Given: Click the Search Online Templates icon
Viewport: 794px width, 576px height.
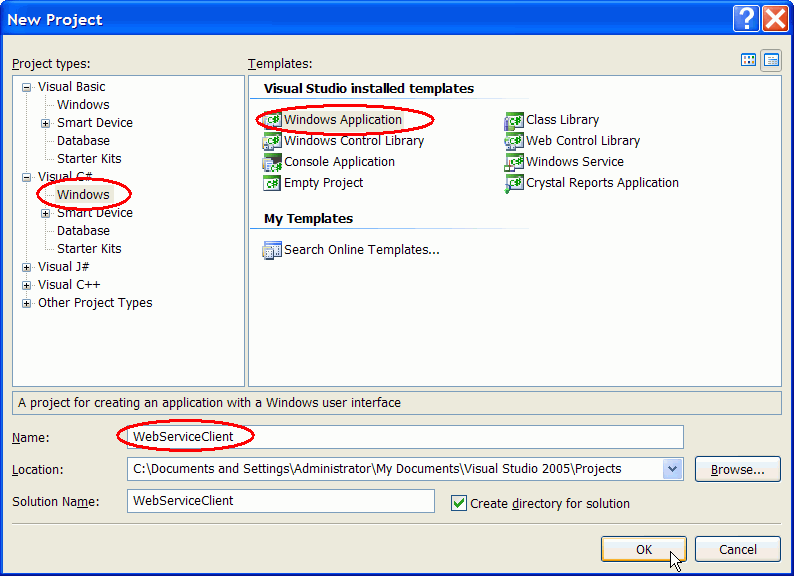Looking at the screenshot, I should coord(272,250).
